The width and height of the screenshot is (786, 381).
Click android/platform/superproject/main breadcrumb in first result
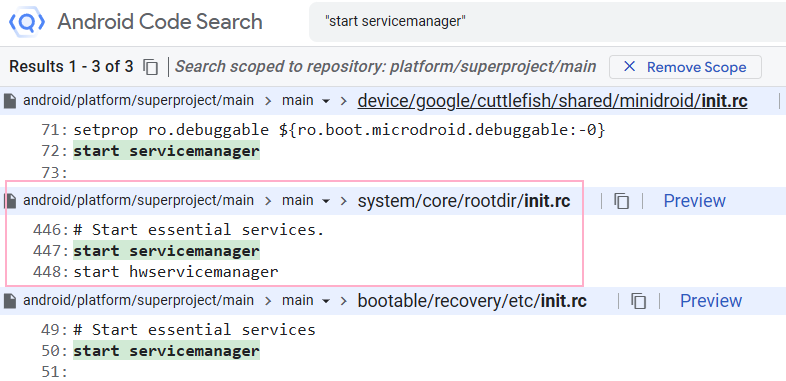coord(138,101)
